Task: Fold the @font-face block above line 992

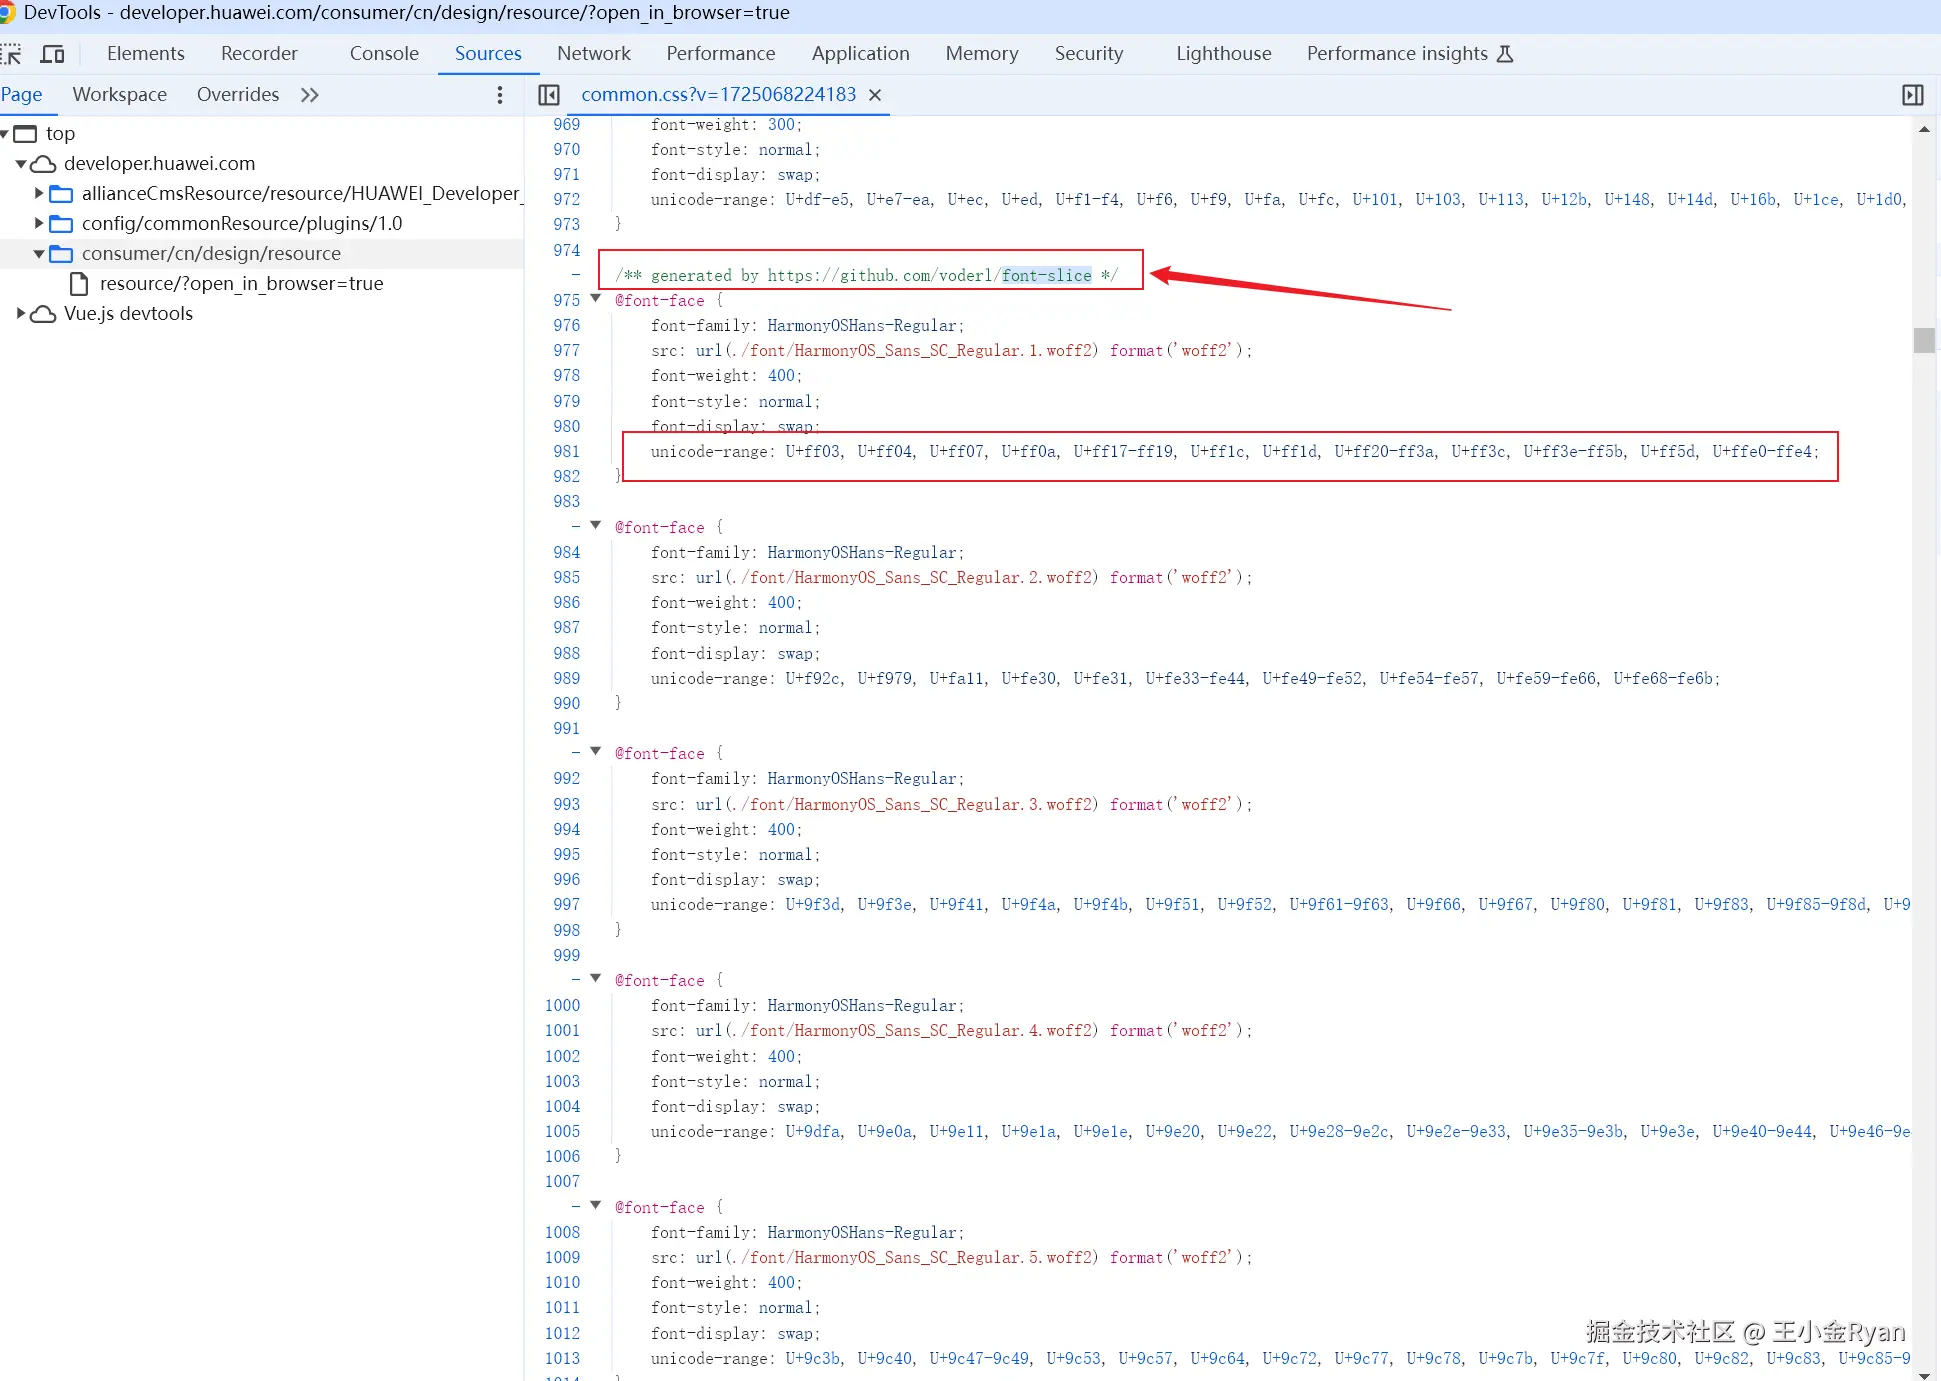Action: coord(596,752)
